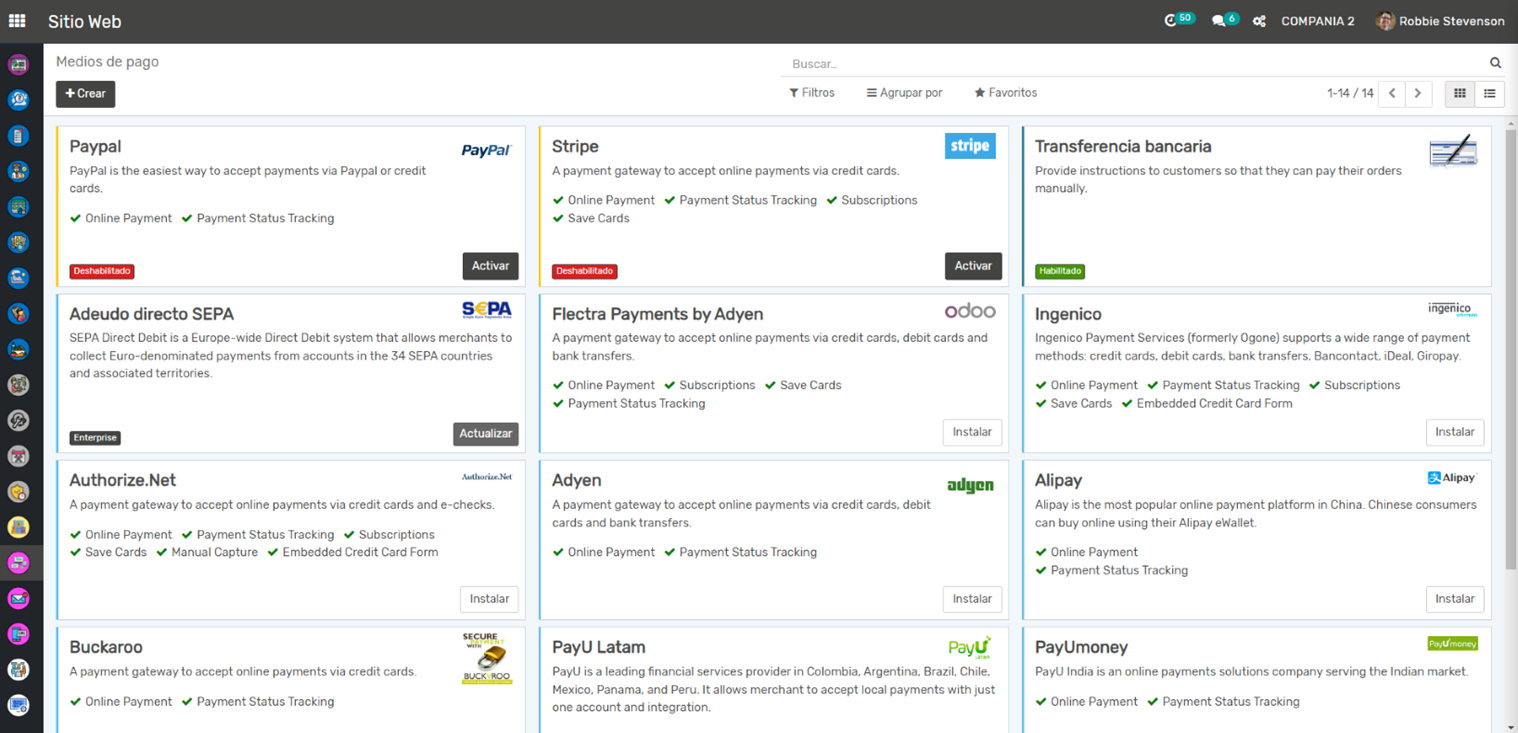
Task: Click the debug settings gears icon
Action: (x=1259, y=21)
